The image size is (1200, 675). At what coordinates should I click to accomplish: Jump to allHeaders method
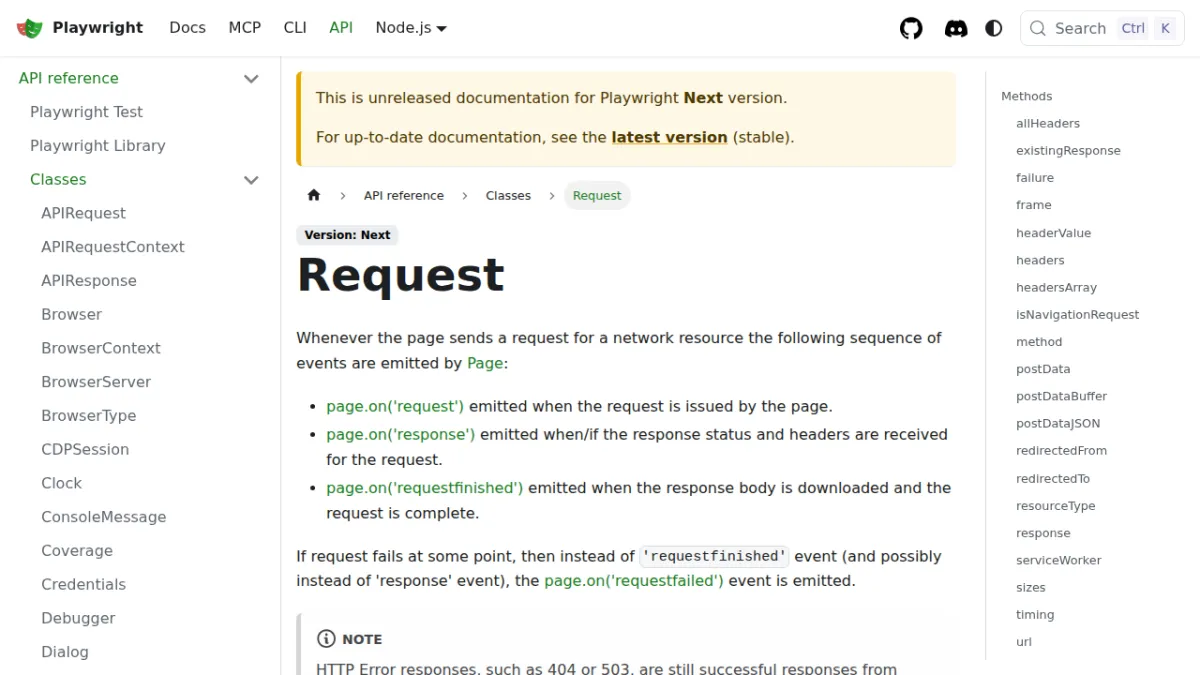(x=1048, y=124)
